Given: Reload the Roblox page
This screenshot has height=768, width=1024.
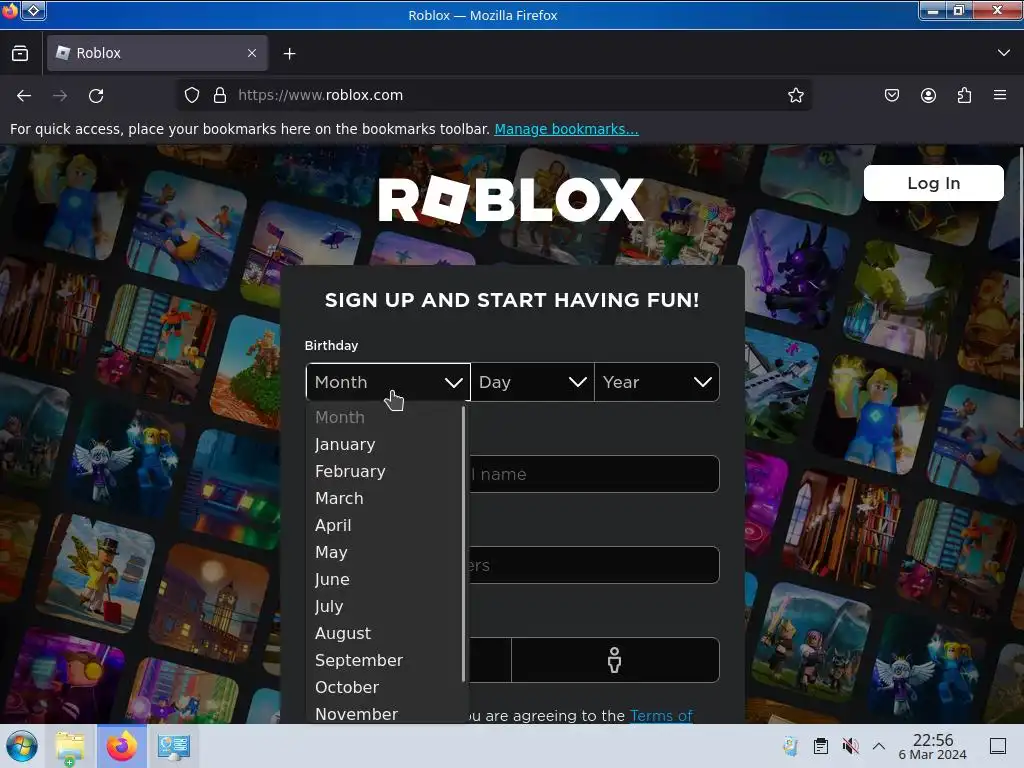Looking at the screenshot, I should (96, 96).
